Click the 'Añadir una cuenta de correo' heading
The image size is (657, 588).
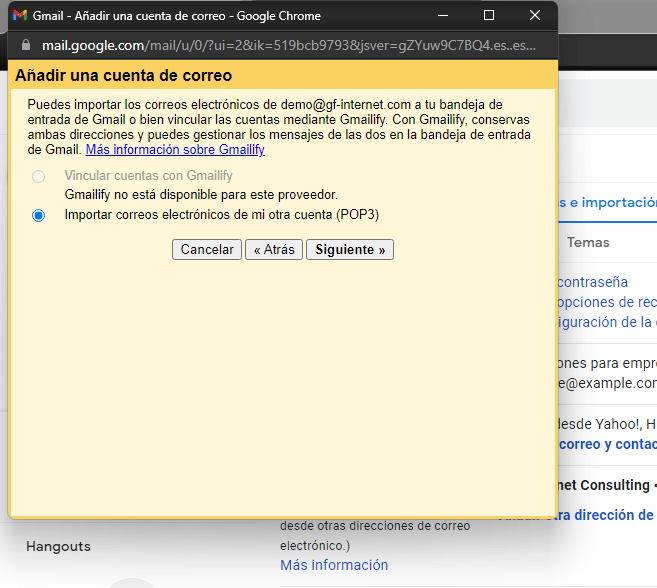pos(124,76)
